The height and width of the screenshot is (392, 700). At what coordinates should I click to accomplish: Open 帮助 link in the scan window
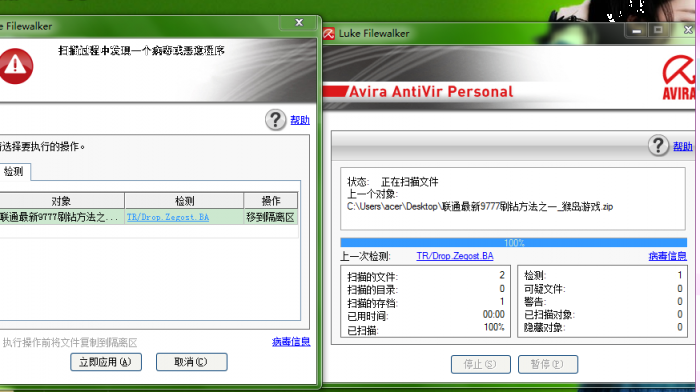pos(683,146)
